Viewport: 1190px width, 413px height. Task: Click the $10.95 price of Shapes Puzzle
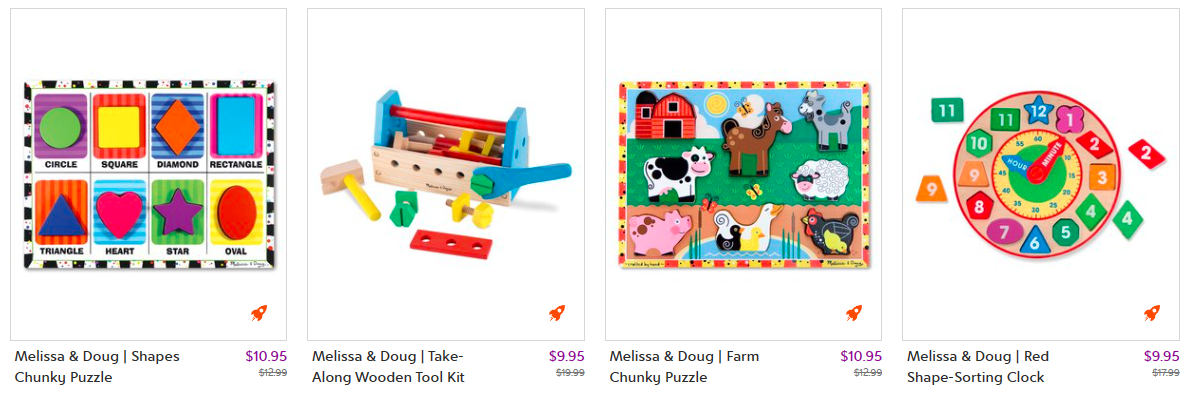click(x=266, y=356)
